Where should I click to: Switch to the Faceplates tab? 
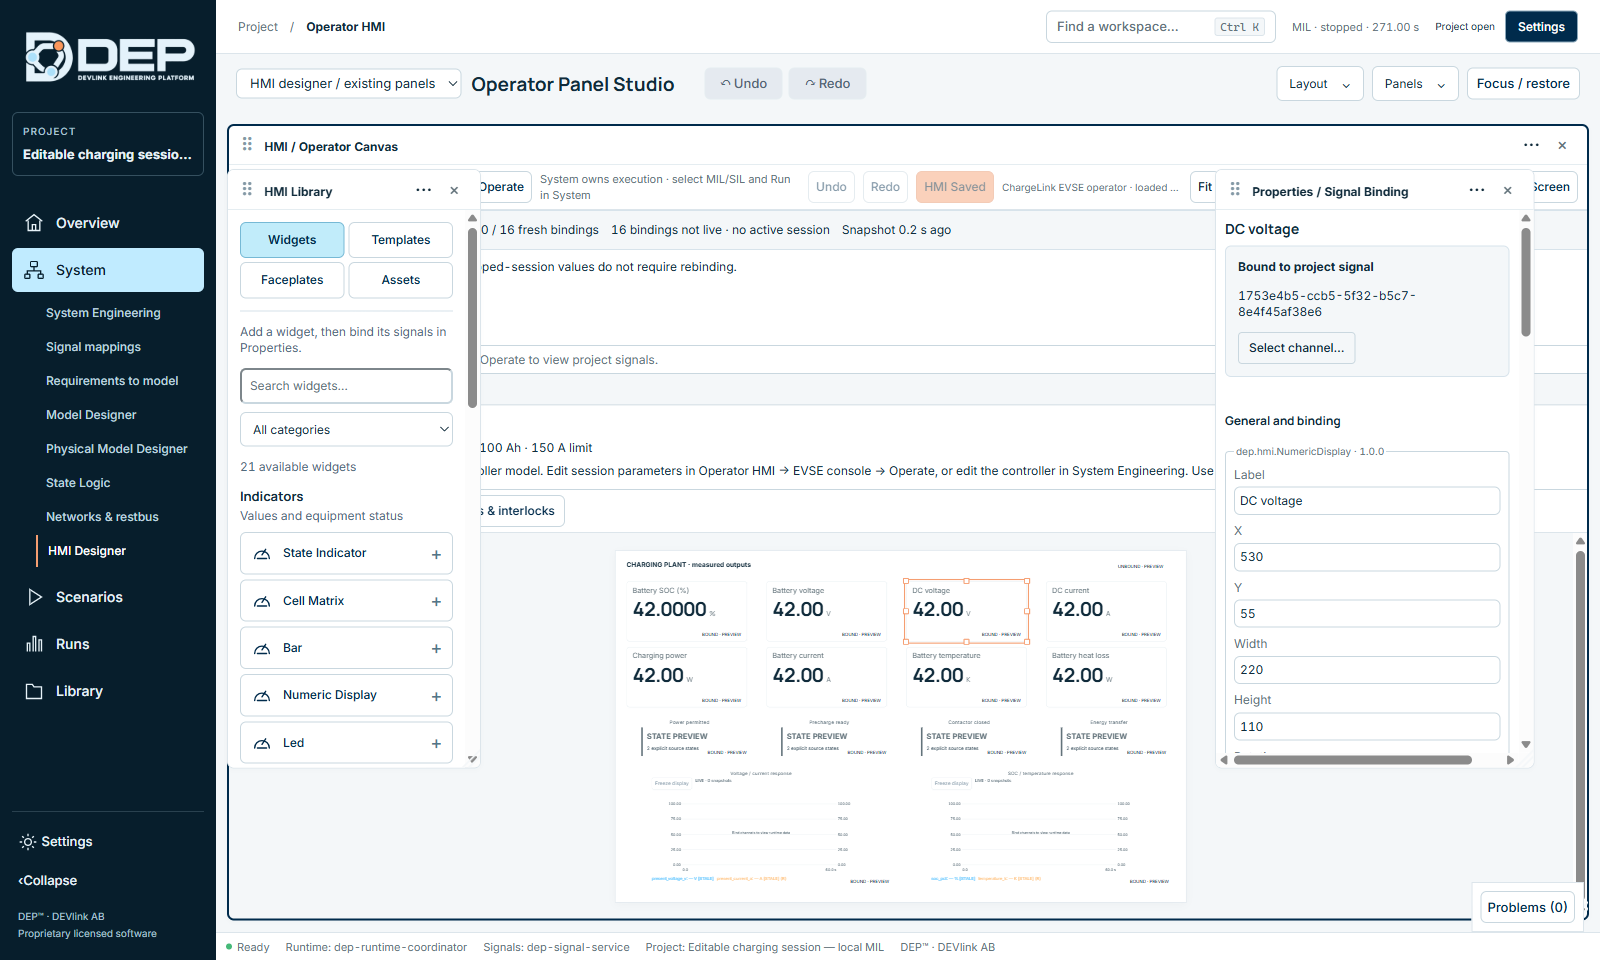point(292,280)
